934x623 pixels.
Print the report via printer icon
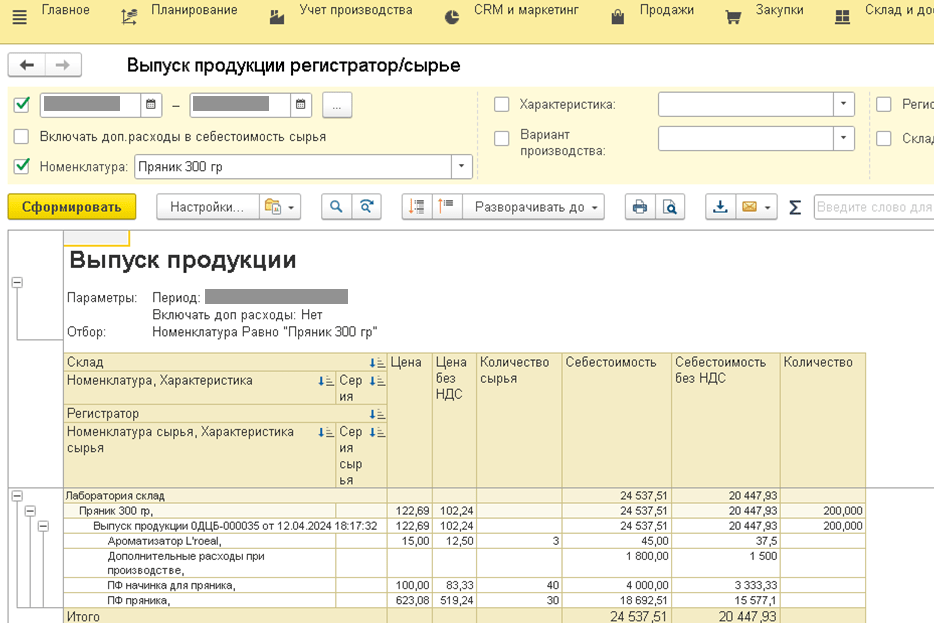tap(640, 207)
